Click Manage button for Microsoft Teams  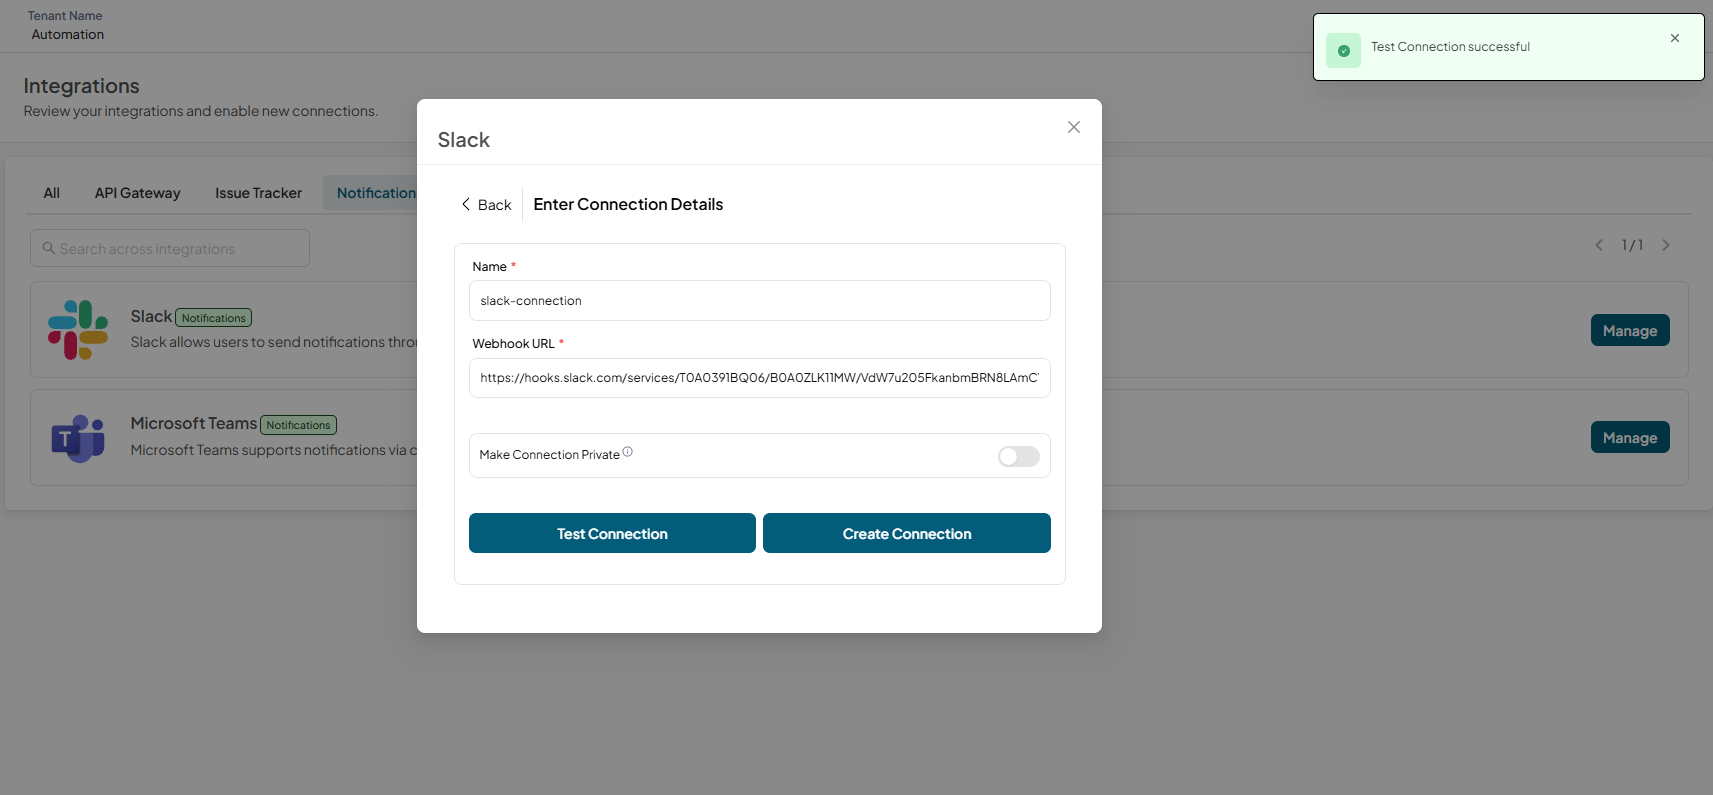1630,437
